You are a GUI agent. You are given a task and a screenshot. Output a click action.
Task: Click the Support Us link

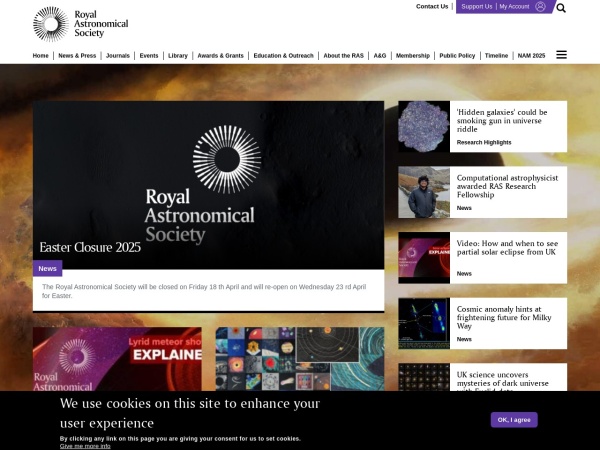click(x=477, y=7)
